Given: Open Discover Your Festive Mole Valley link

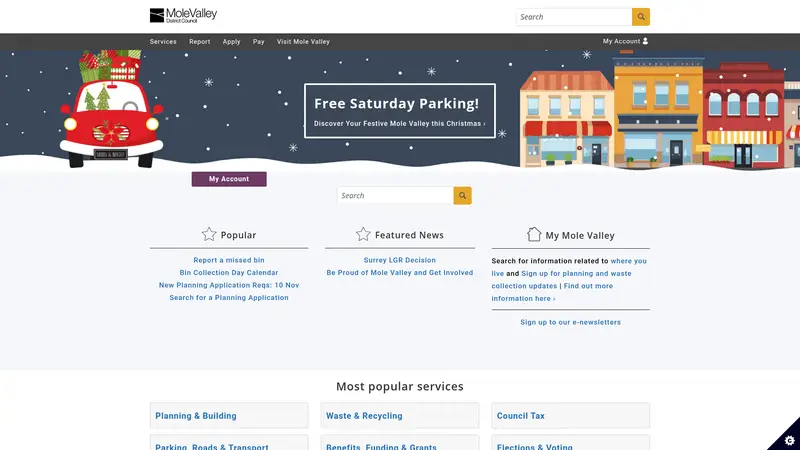Looking at the screenshot, I should tap(399, 123).
